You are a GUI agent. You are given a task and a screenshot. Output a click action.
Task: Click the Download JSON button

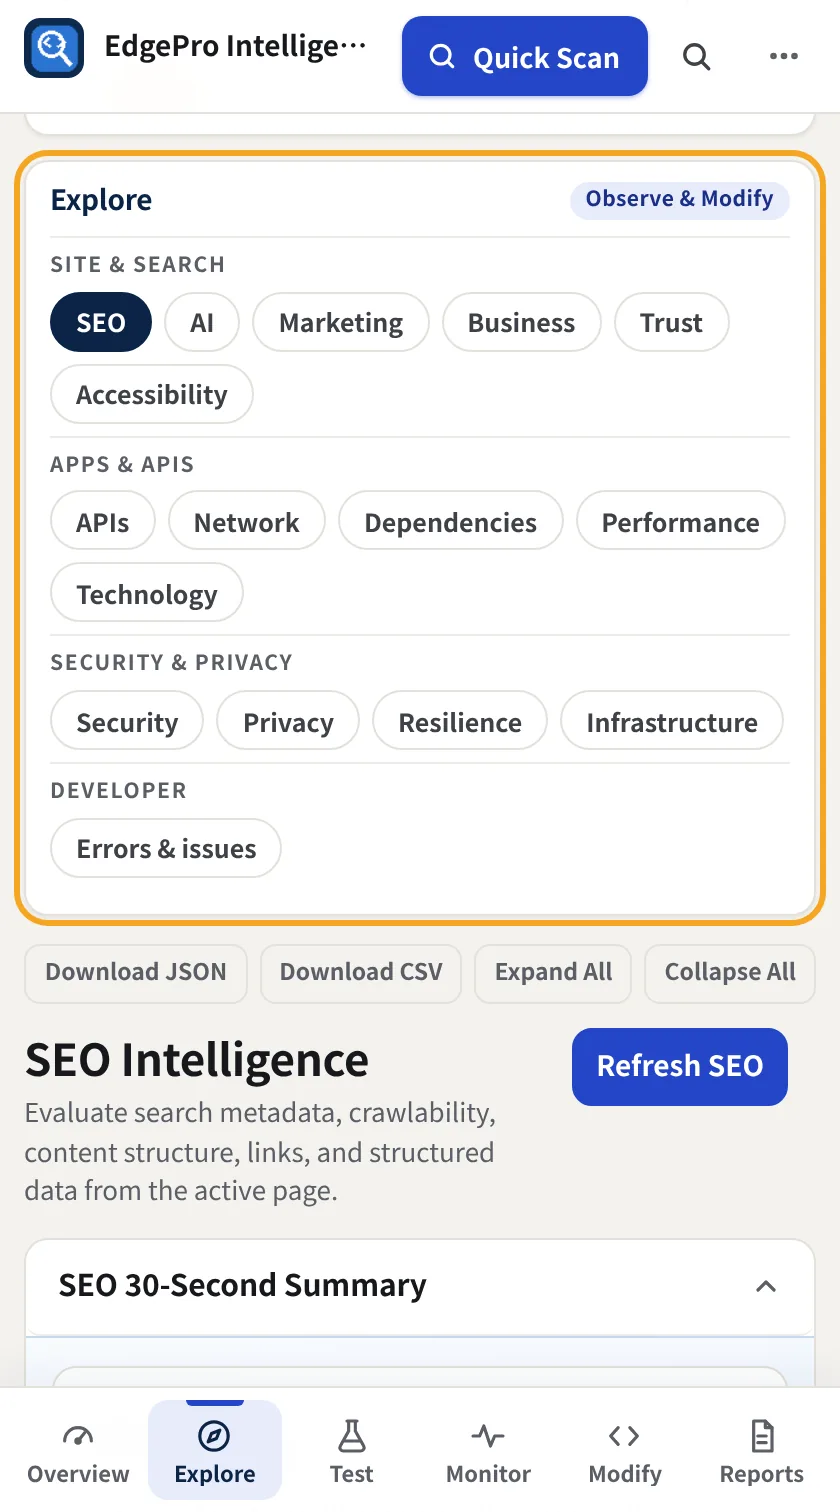pos(136,973)
